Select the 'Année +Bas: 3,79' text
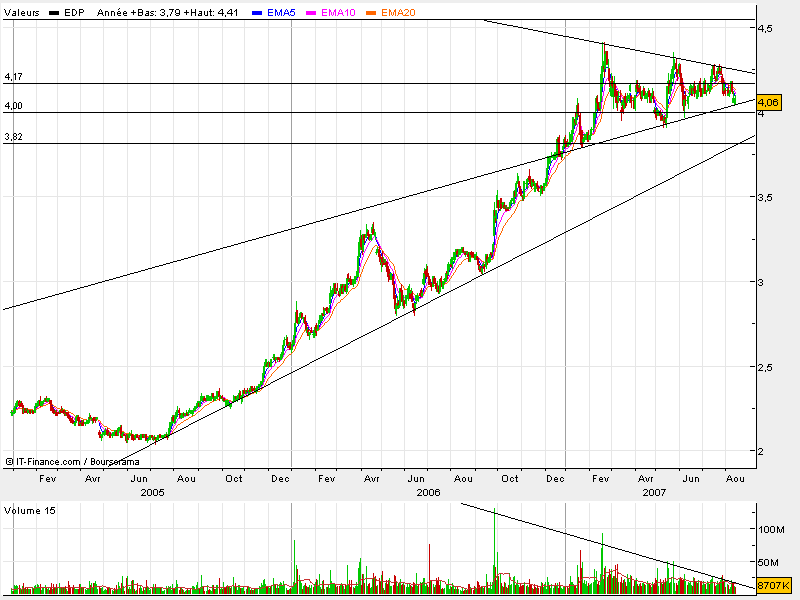This screenshot has height=600, width=800. click(x=139, y=13)
